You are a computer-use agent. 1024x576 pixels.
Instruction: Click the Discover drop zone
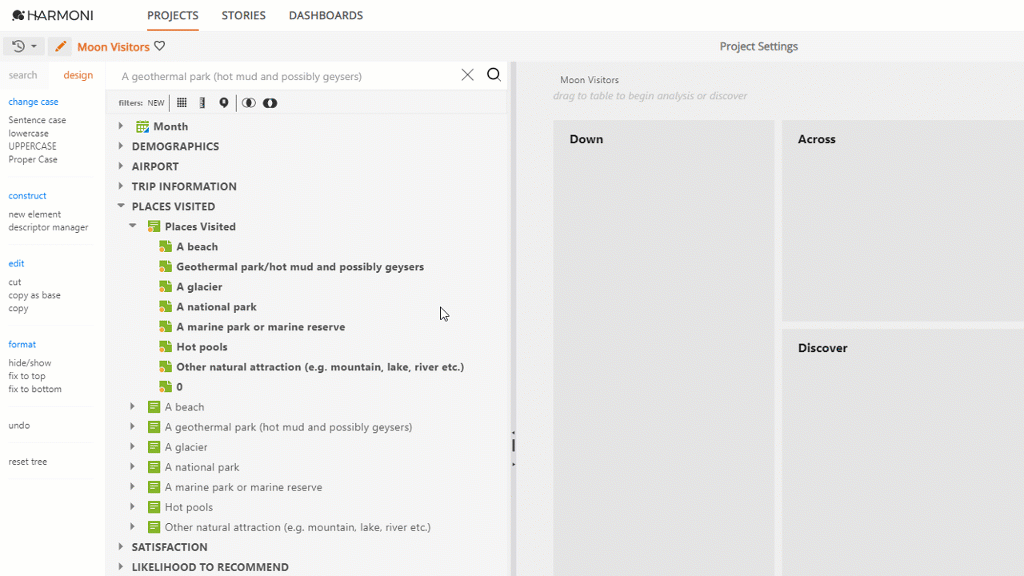pyautogui.click(x=903, y=453)
